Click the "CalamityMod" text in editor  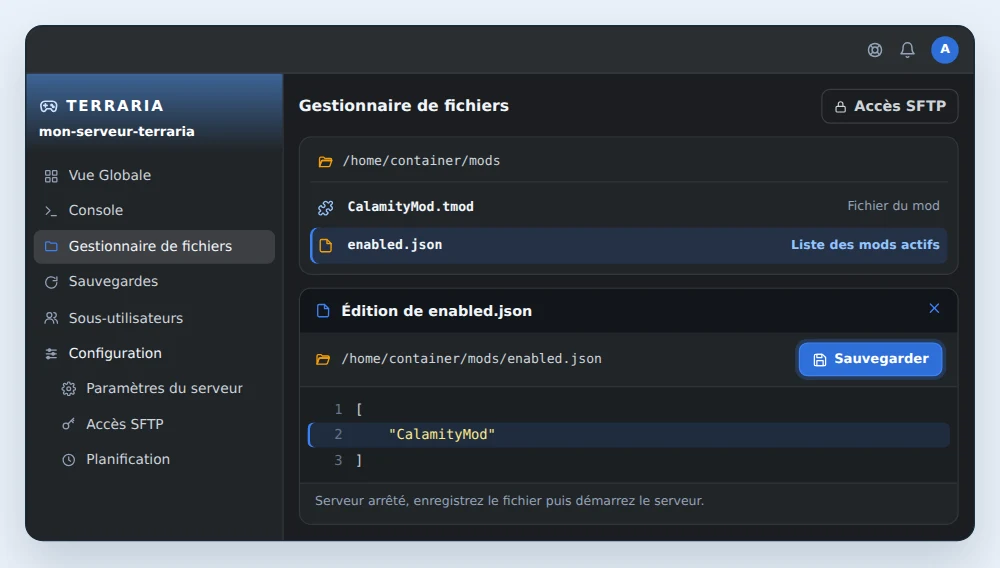pyautogui.click(x=442, y=435)
